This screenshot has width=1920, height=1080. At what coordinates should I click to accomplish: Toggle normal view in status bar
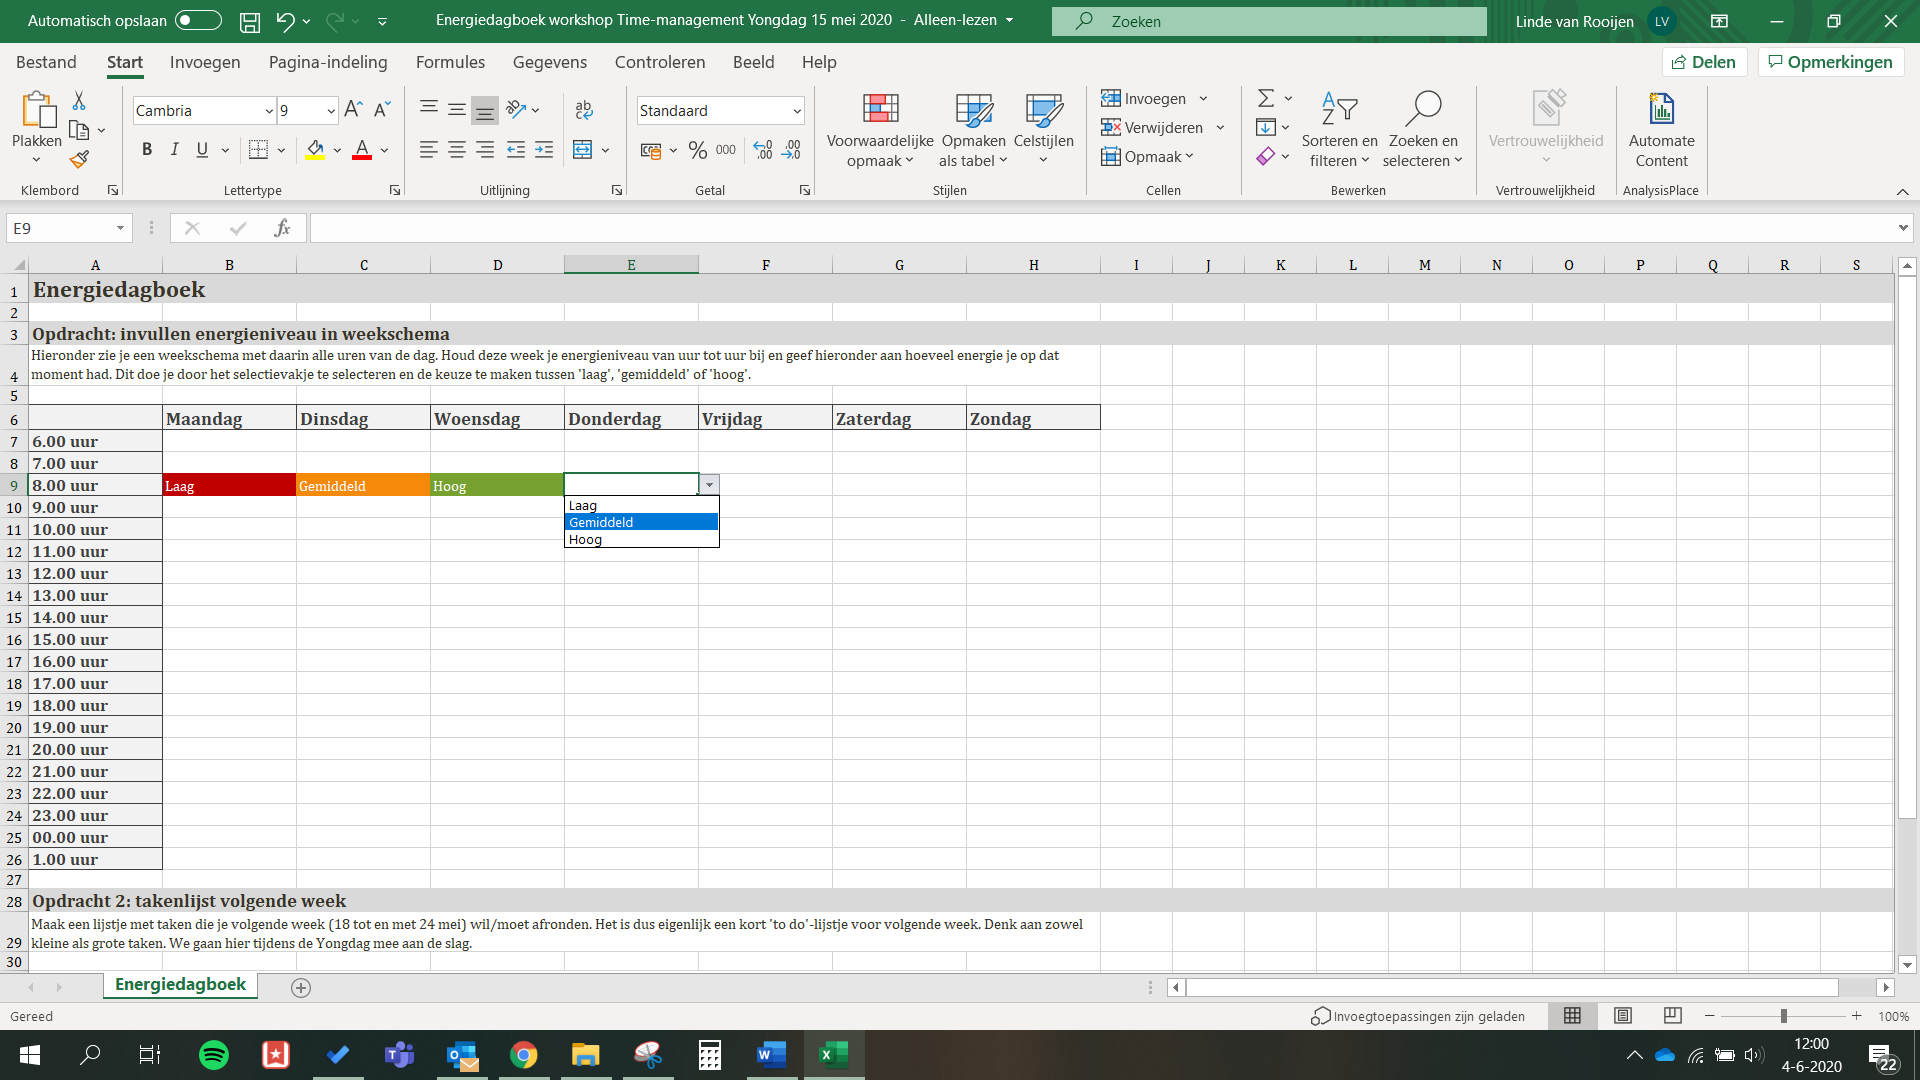[1572, 1016]
